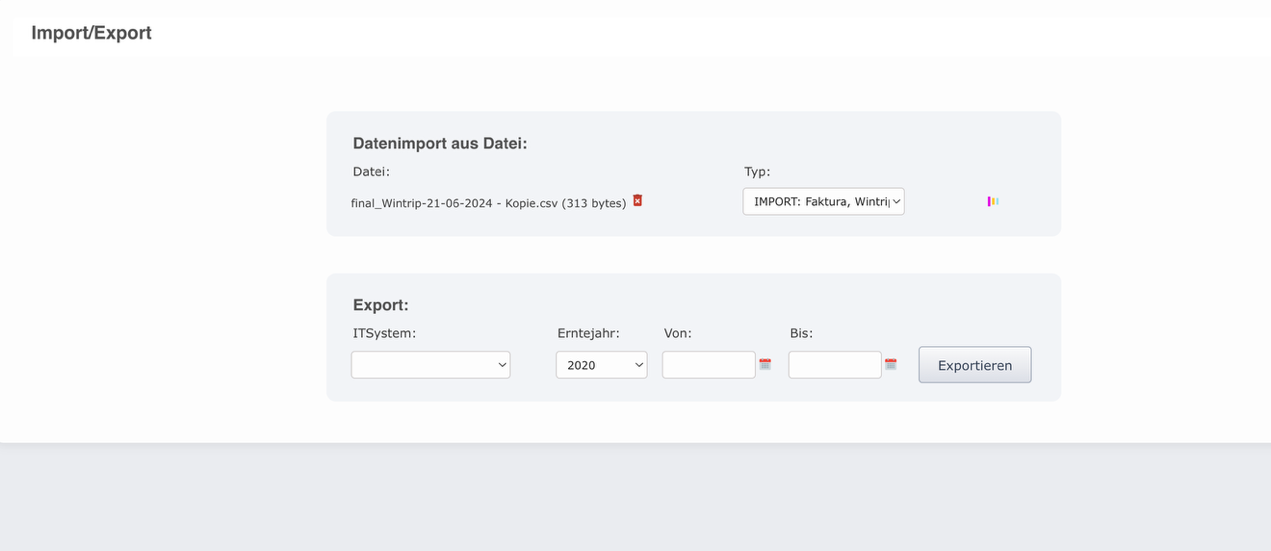
Task: Focus the Bis date input field
Action: pyautogui.click(x=834, y=365)
